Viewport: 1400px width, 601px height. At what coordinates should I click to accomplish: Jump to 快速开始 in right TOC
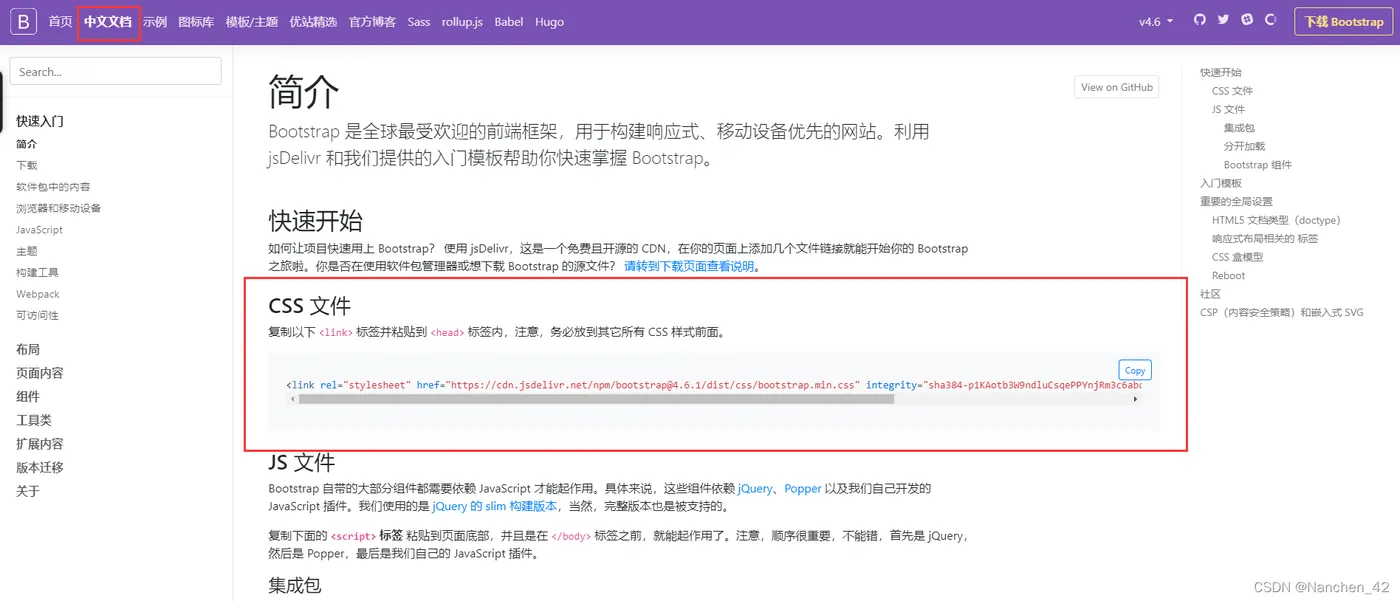coord(1221,72)
